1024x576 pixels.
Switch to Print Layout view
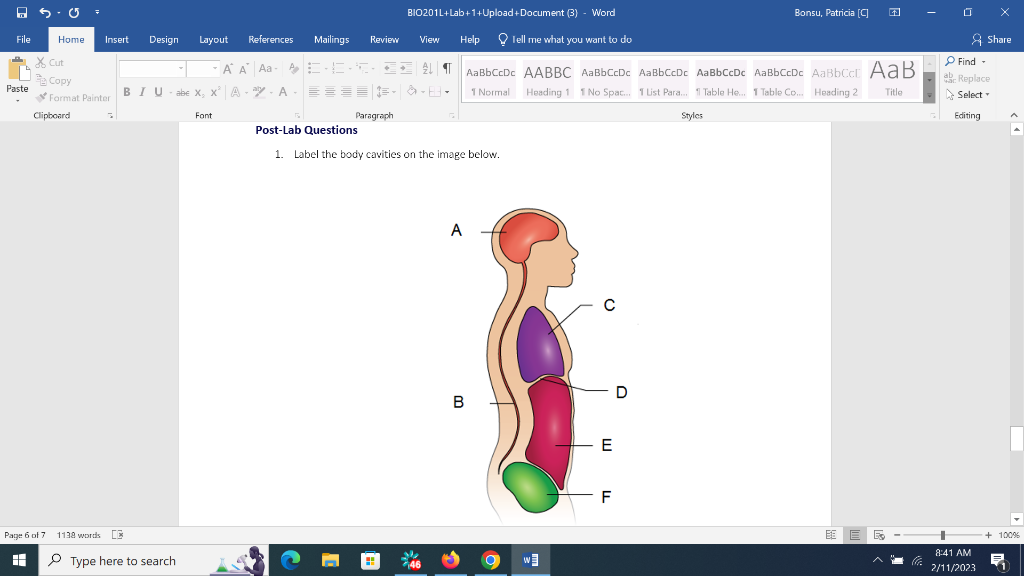point(855,535)
